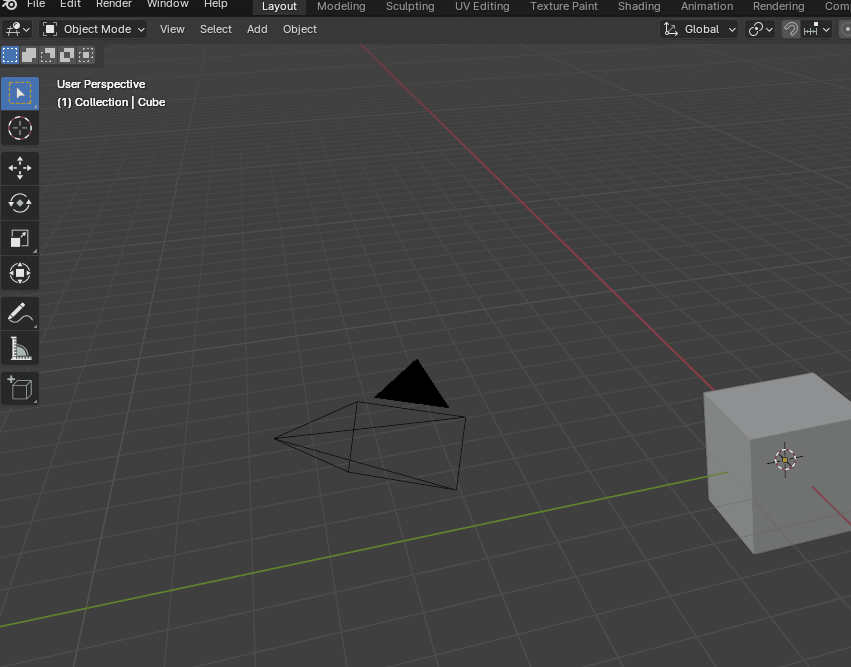Open the Render menu
Viewport: 851px width, 667px height.
[x=114, y=4]
